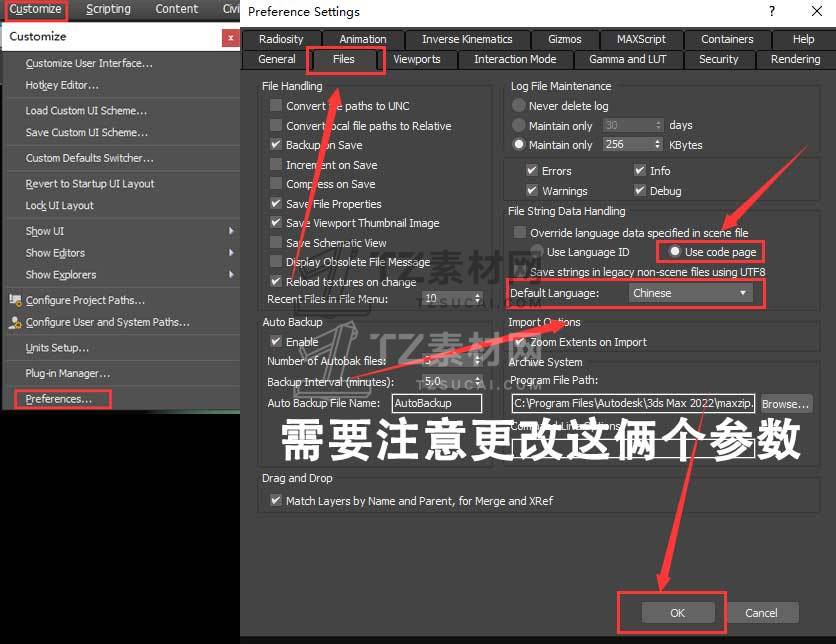
Task: Click the OK button
Action: click(678, 613)
